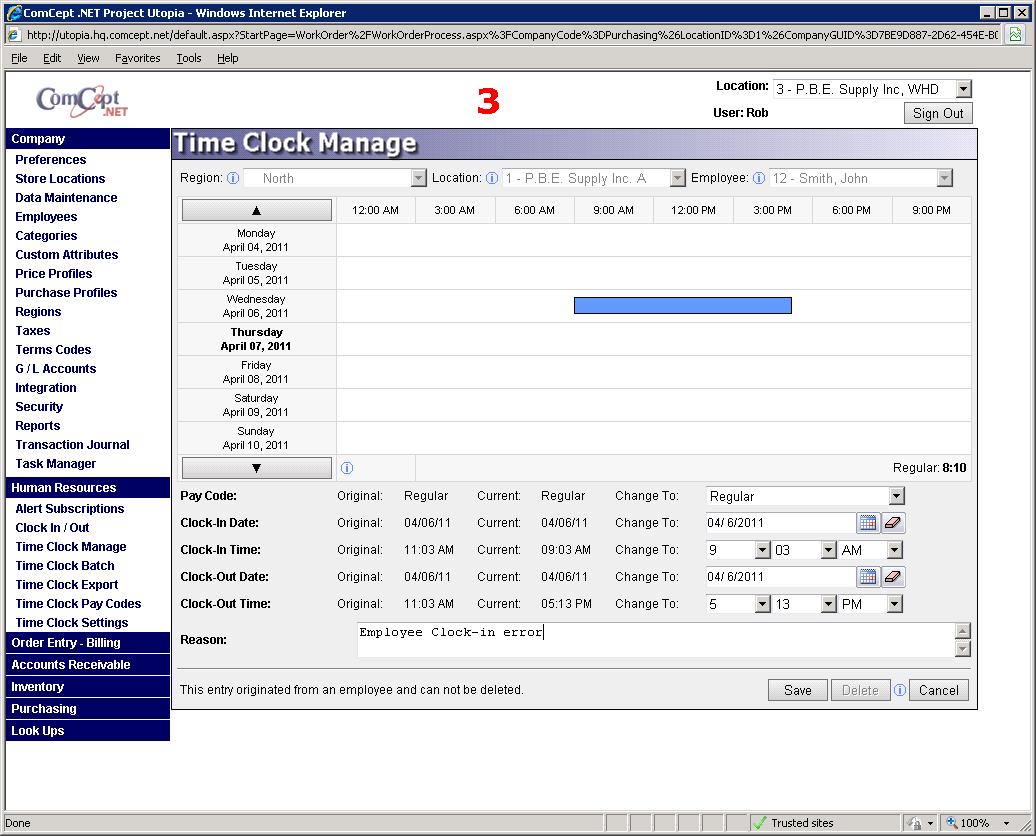This screenshot has height=836, width=1036.
Task: Save the time clock changes
Action: click(x=797, y=690)
